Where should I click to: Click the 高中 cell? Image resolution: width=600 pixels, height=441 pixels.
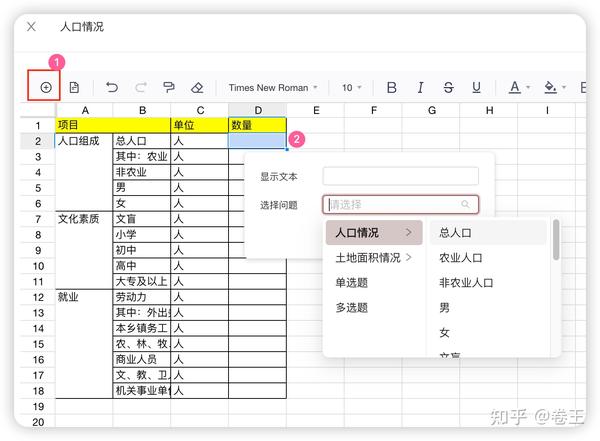pos(142,266)
